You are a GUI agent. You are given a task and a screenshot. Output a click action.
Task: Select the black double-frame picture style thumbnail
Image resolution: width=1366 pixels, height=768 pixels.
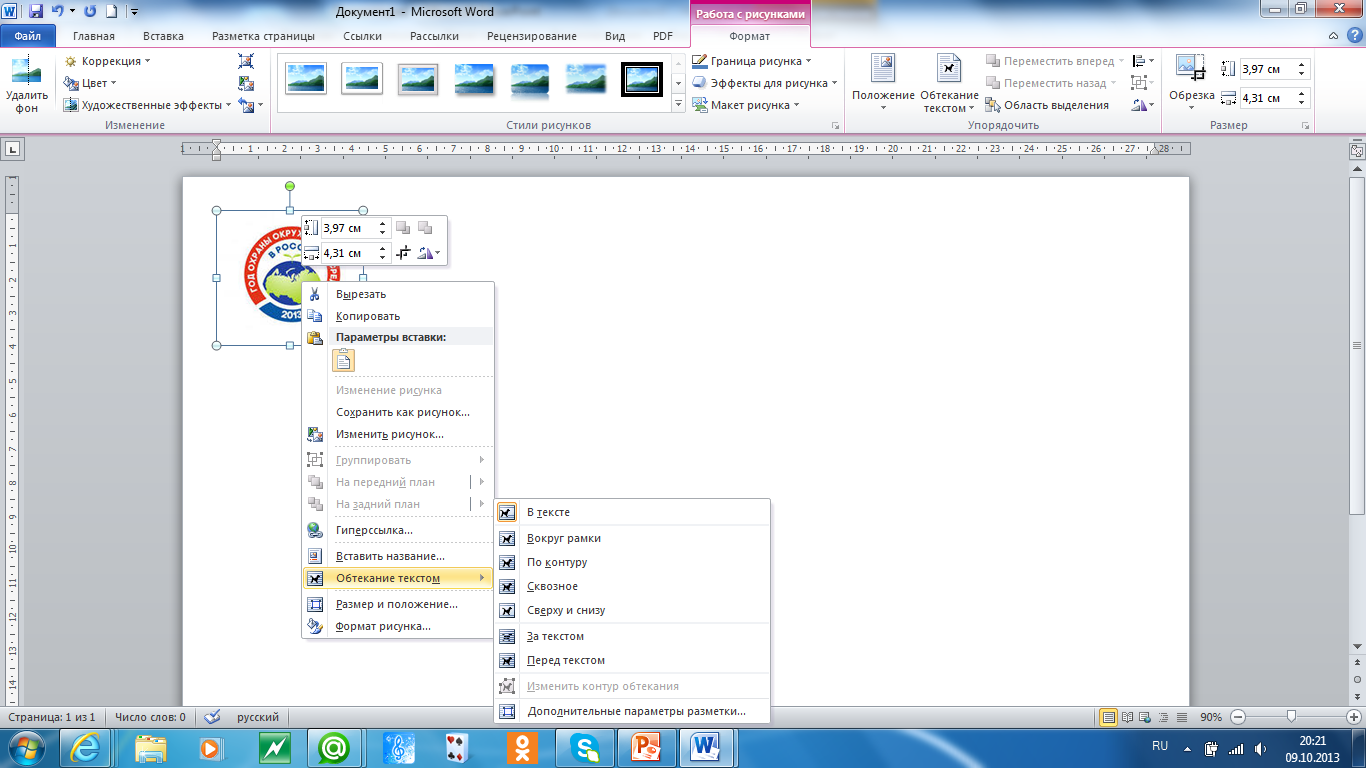641,79
